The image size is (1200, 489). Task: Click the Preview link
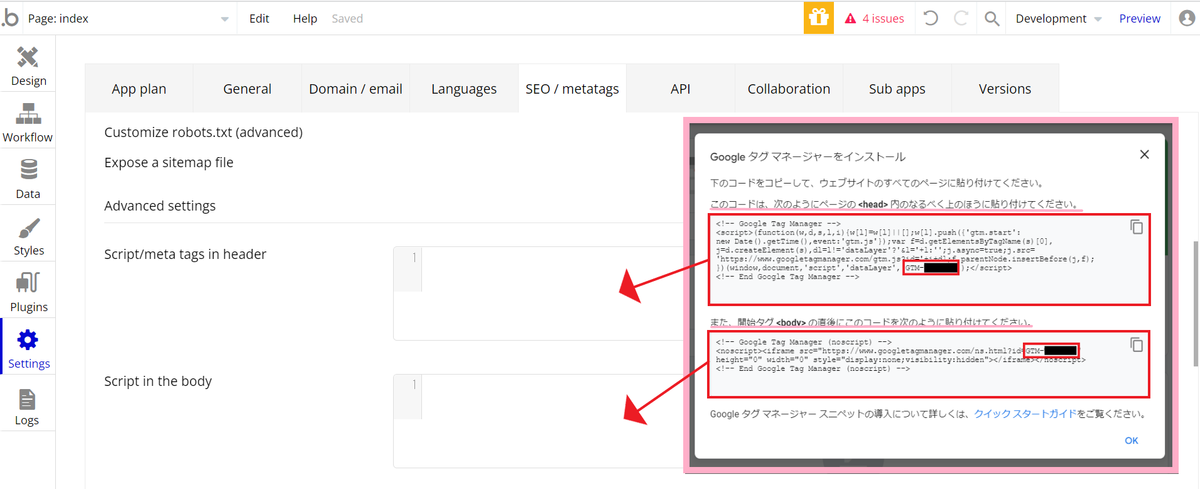1140,18
